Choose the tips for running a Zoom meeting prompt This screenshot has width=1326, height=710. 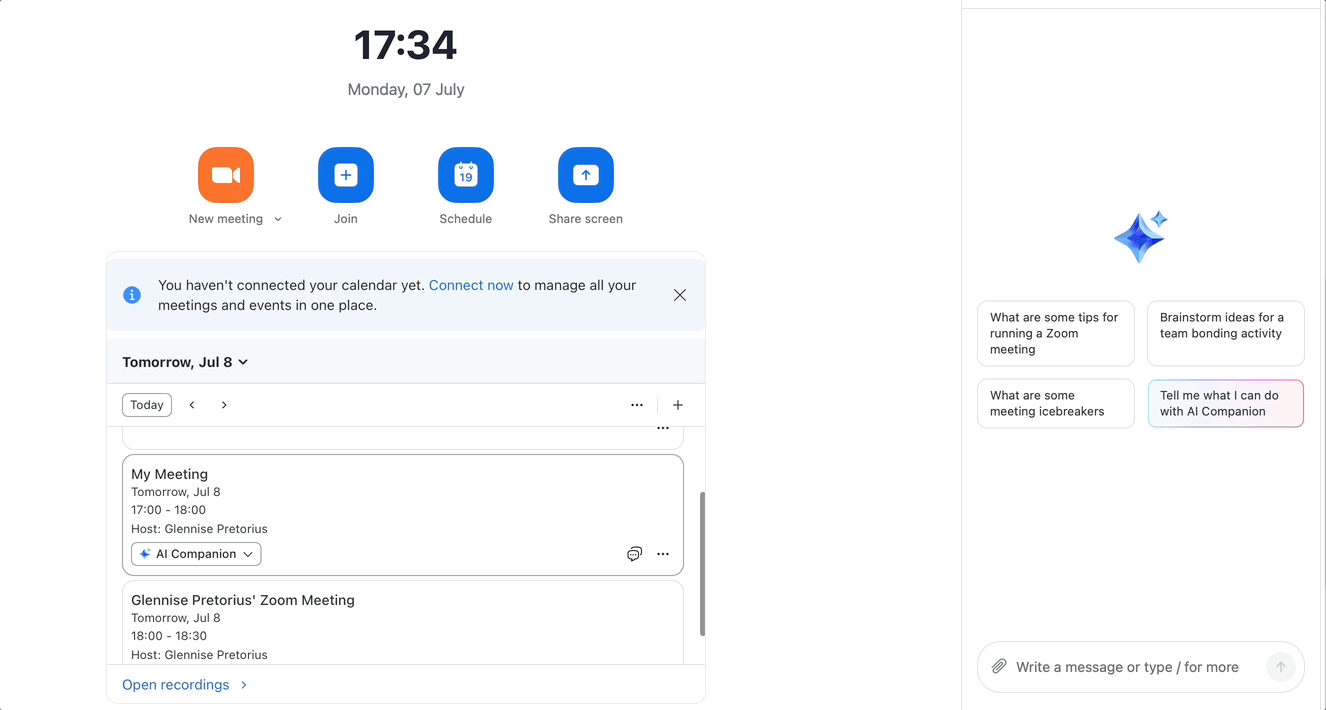1056,334
